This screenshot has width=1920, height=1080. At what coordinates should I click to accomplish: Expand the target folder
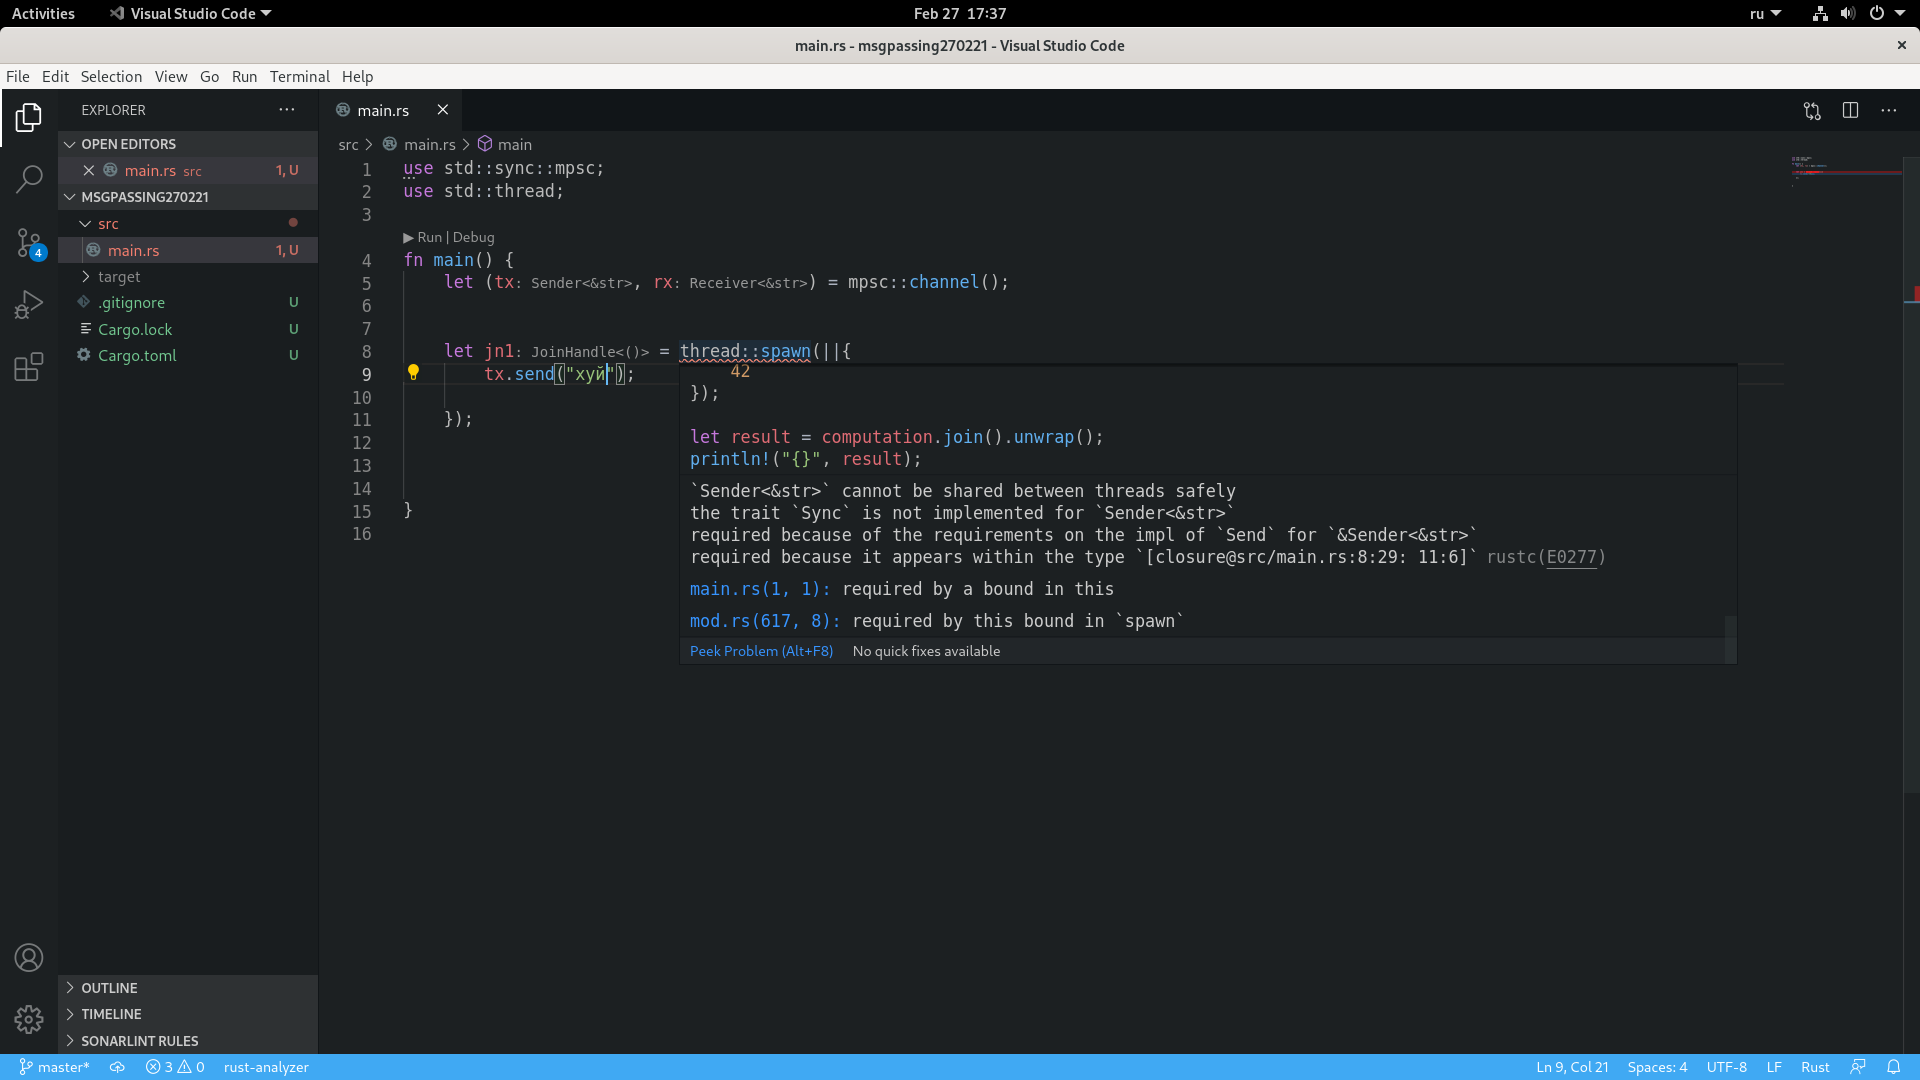tap(188, 277)
